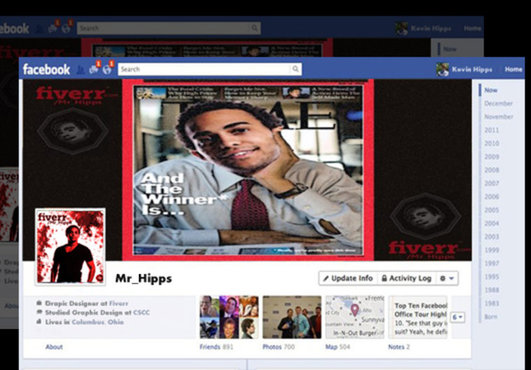The width and height of the screenshot is (531, 370).
Task: Click Friends 891 label
Action: pos(216,347)
